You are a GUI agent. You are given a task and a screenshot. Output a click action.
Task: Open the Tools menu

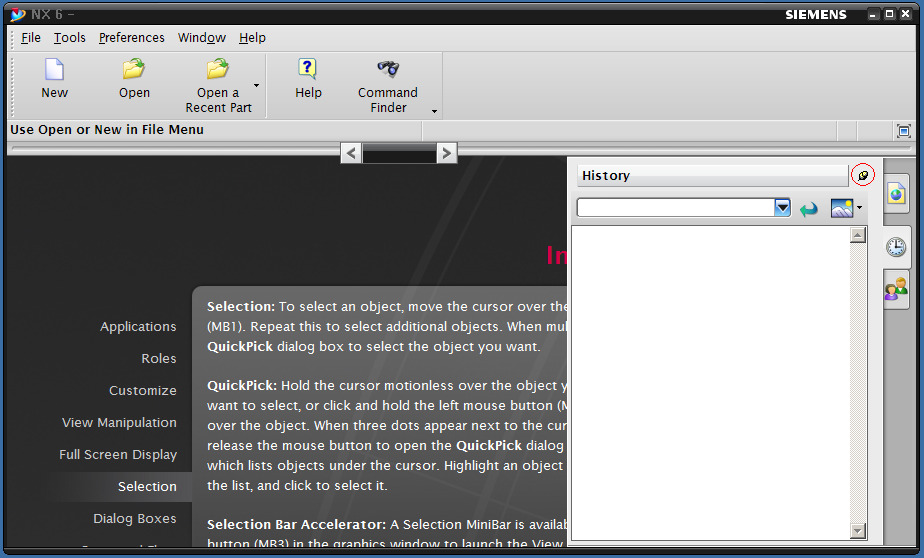click(x=70, y=38)
